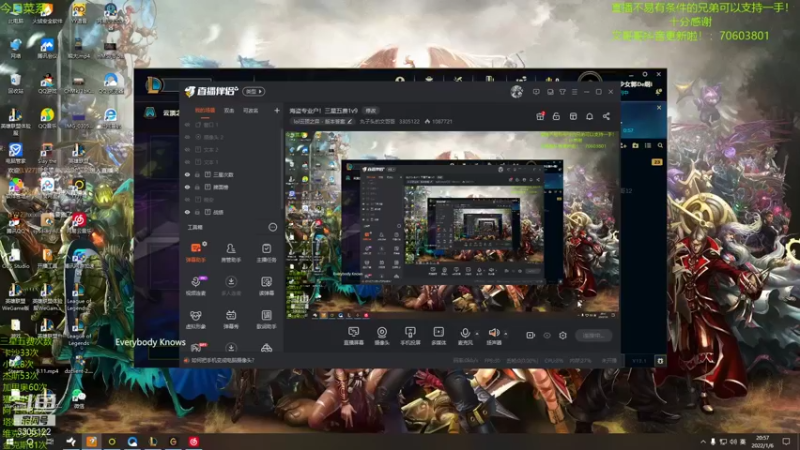Add a 摄像头 camera source from bottom bar
The height and width of the screenshot is (450, 800).
pos(382,336)
